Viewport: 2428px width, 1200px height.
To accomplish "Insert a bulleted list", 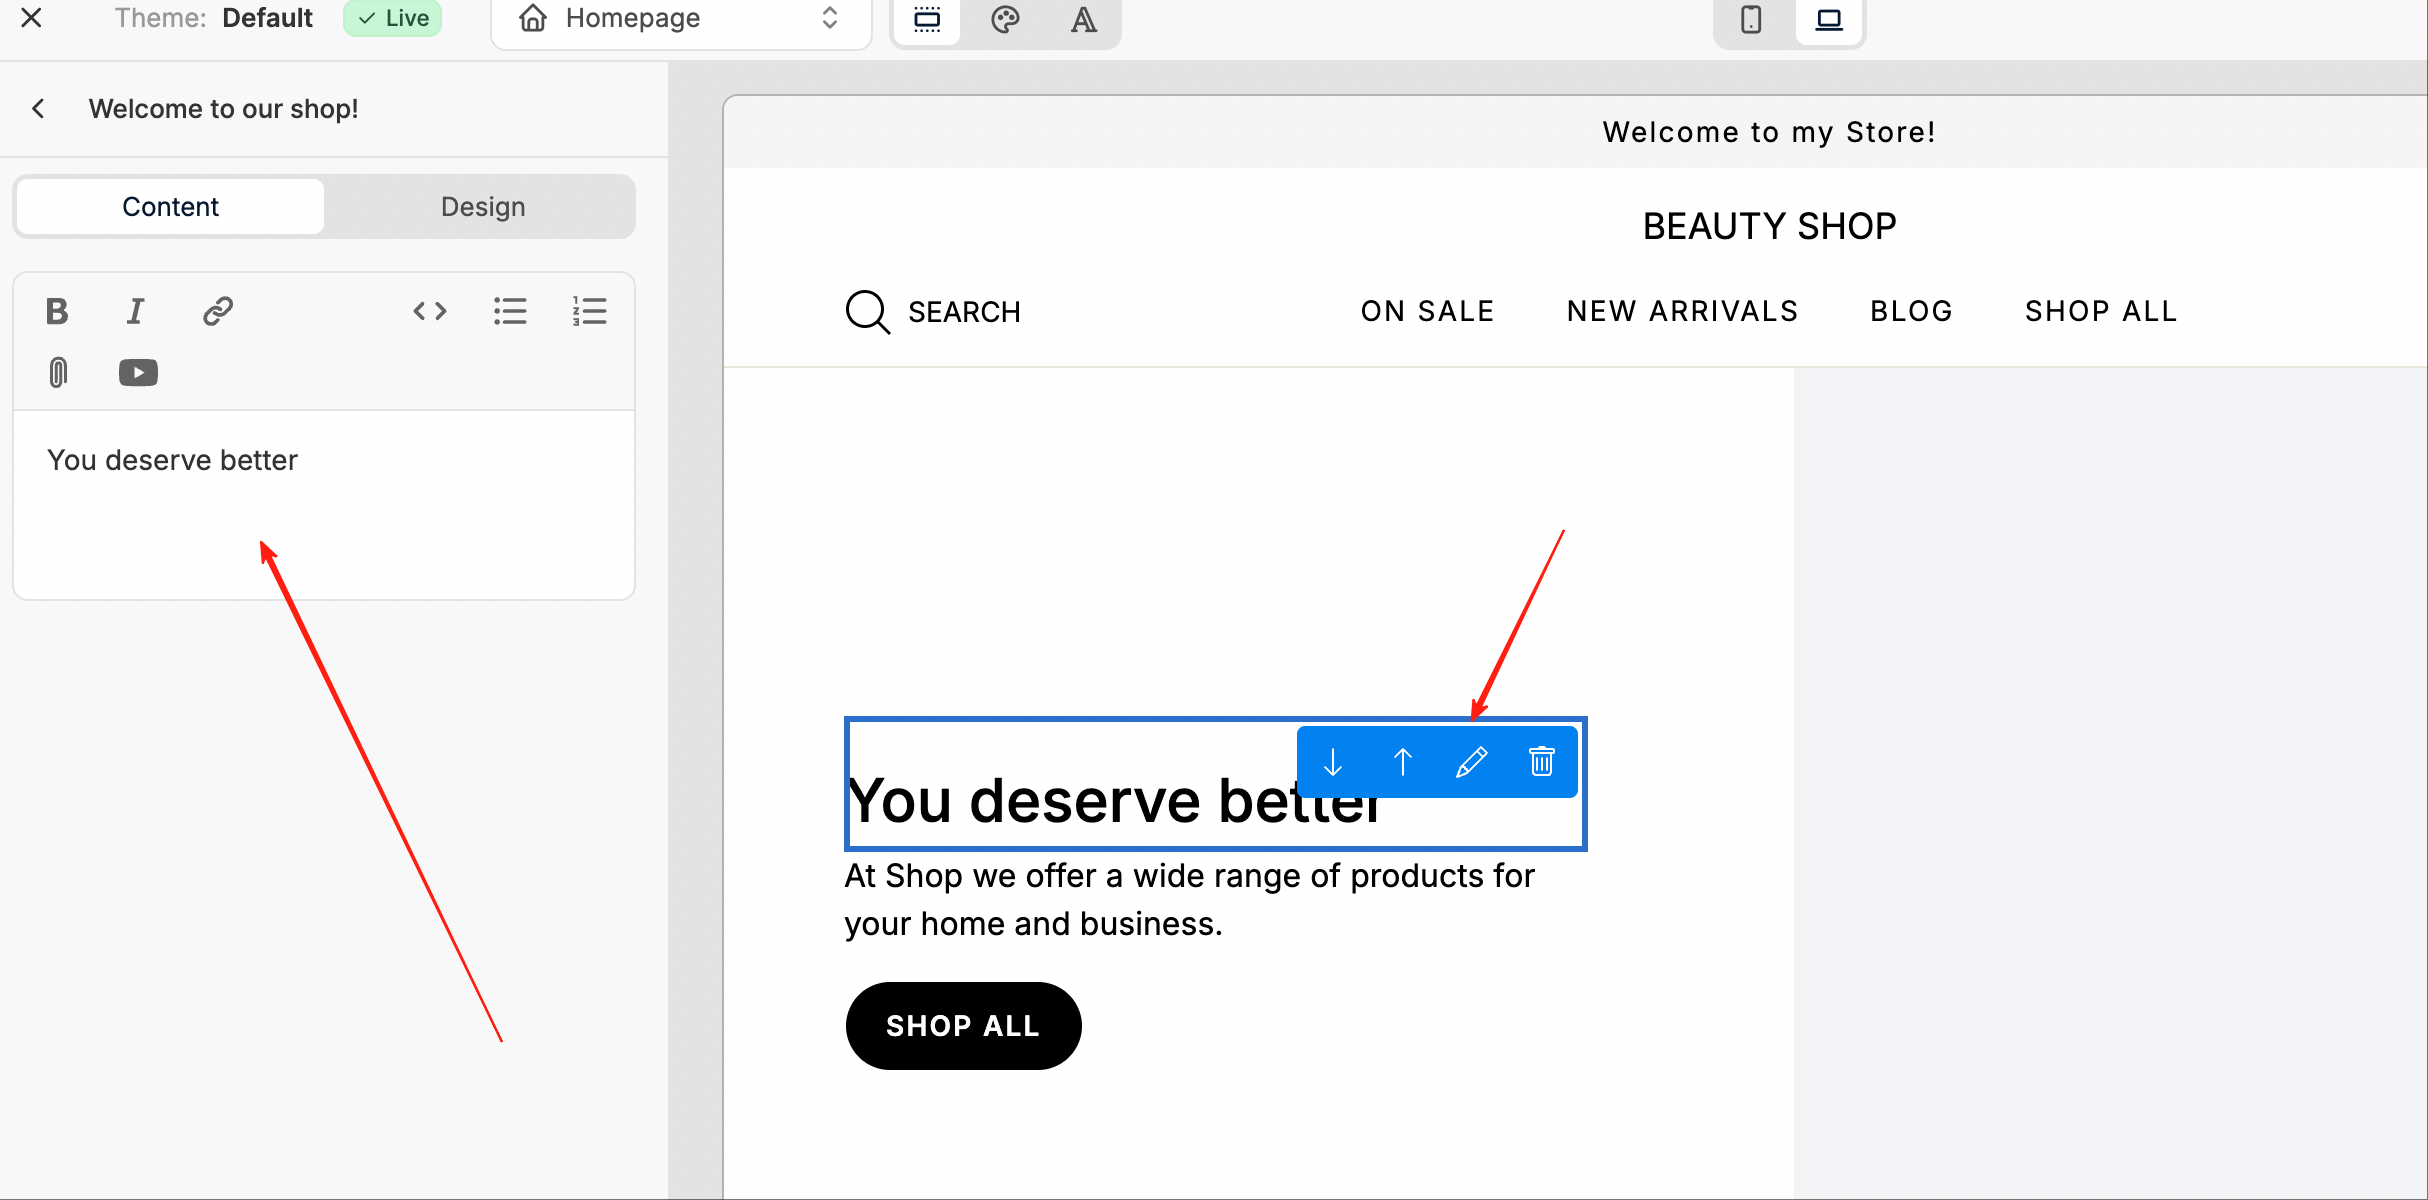I will [510, 311].
